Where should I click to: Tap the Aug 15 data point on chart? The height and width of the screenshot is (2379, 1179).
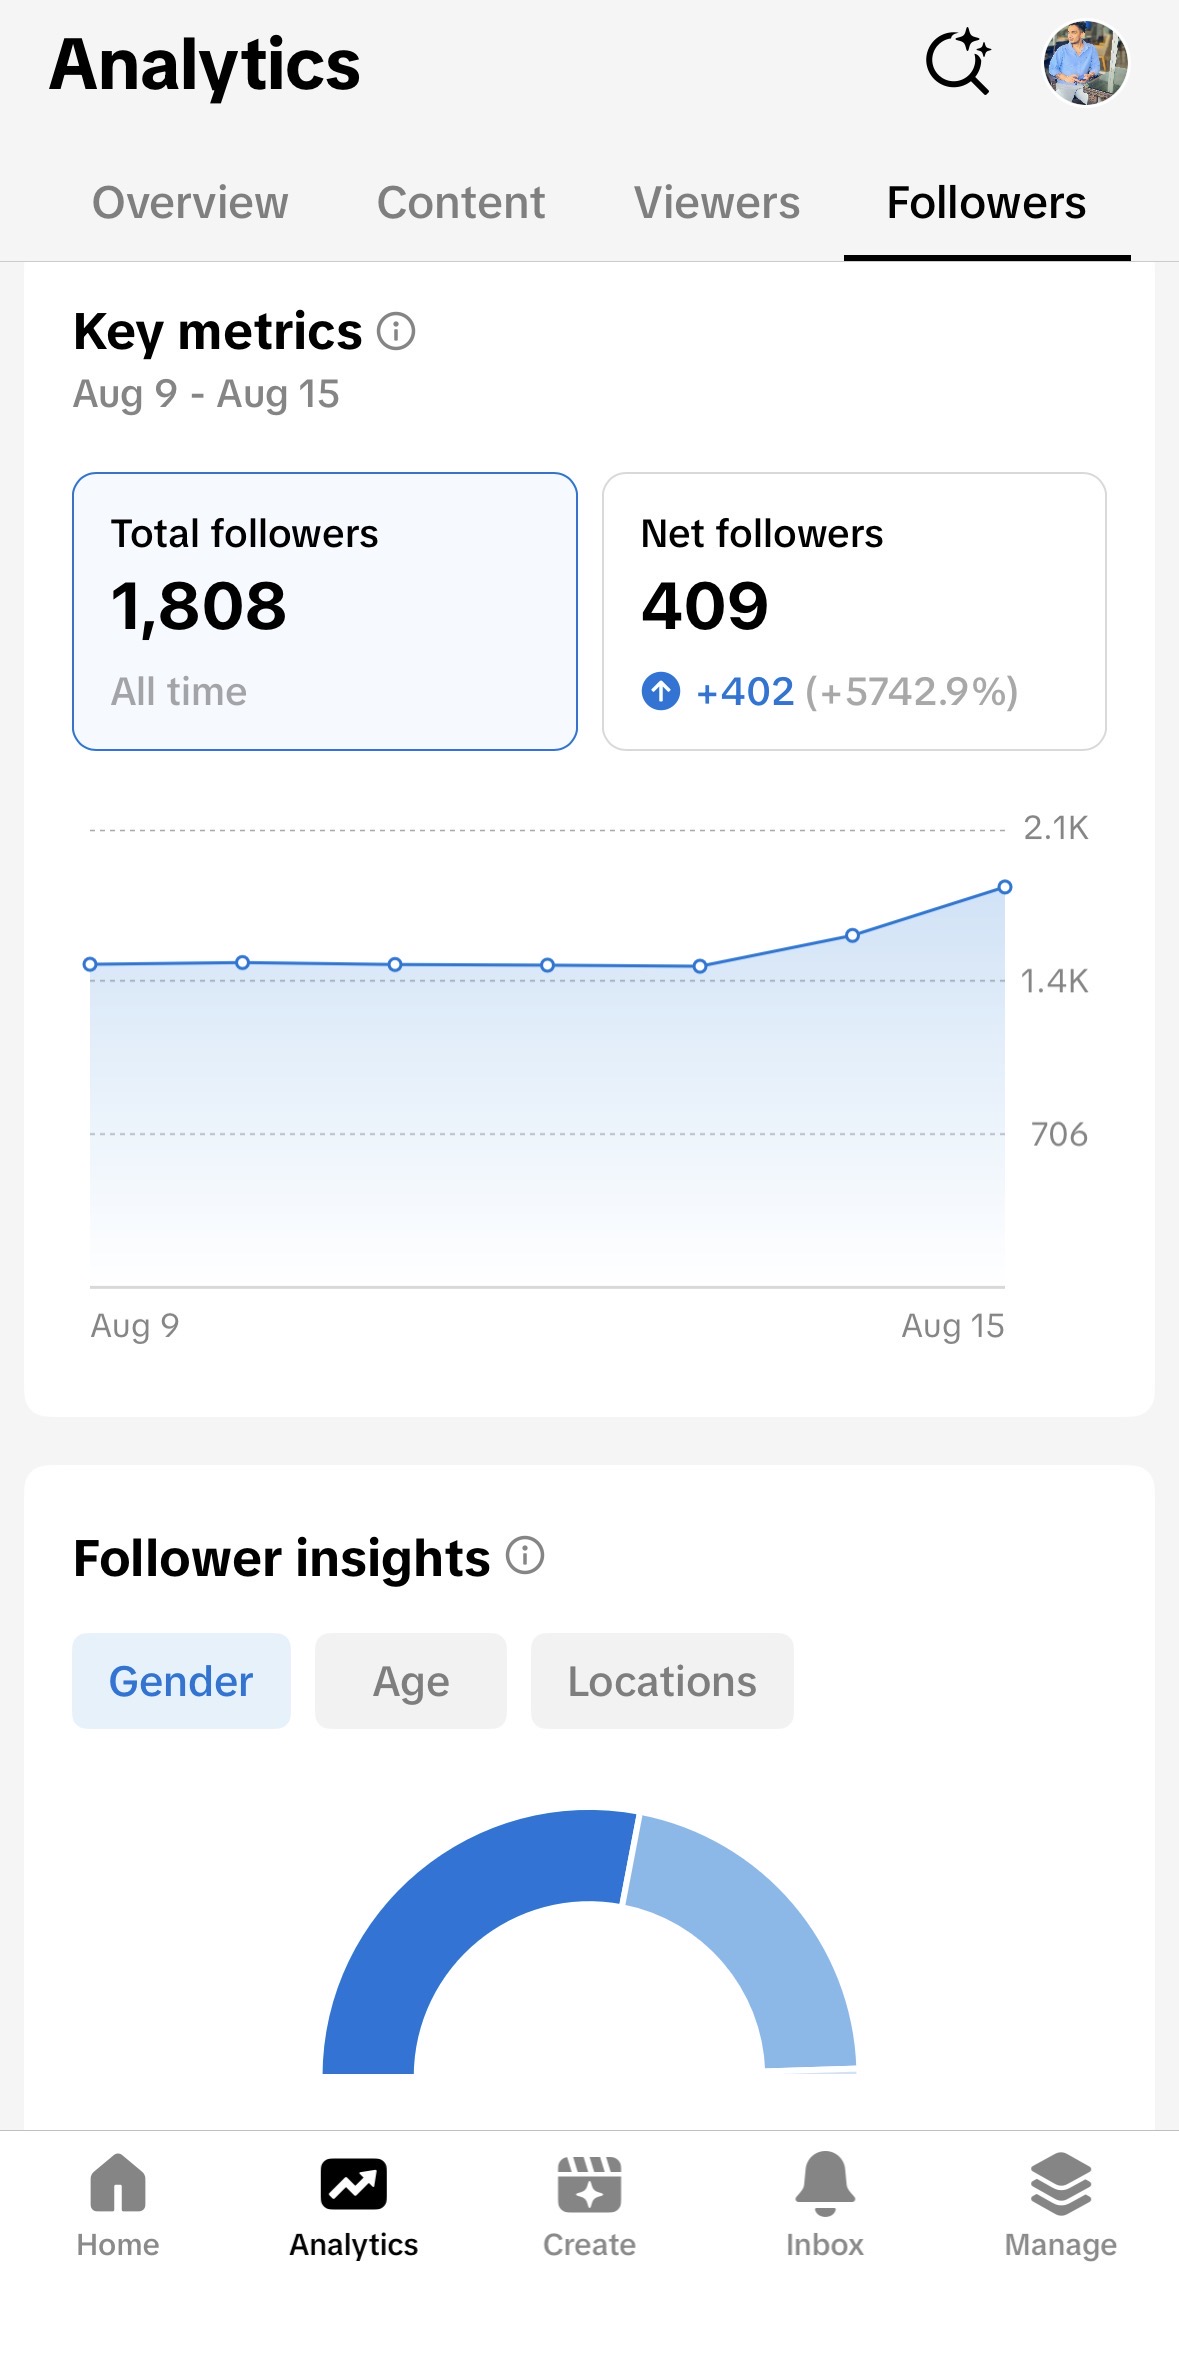click(1005, 887)
